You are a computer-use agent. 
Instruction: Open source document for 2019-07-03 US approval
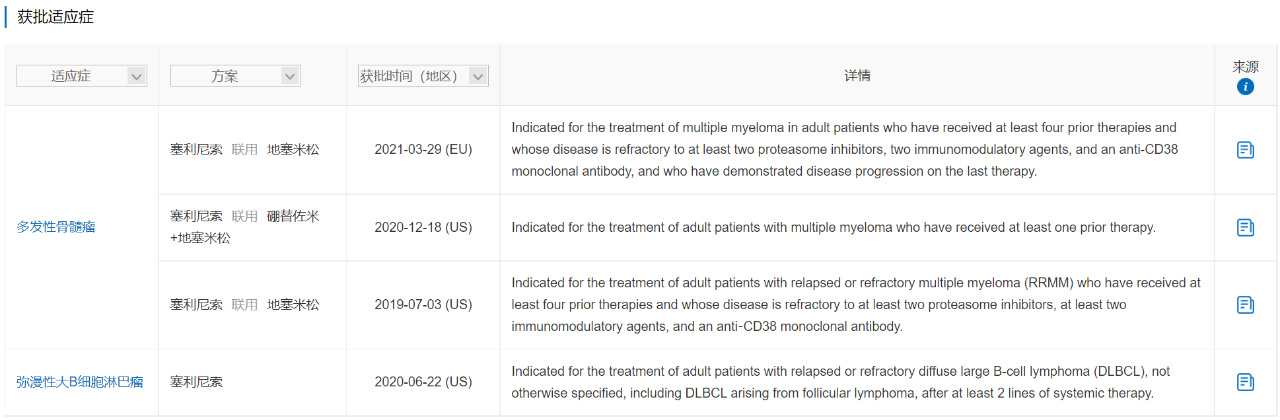[1245, 305]
